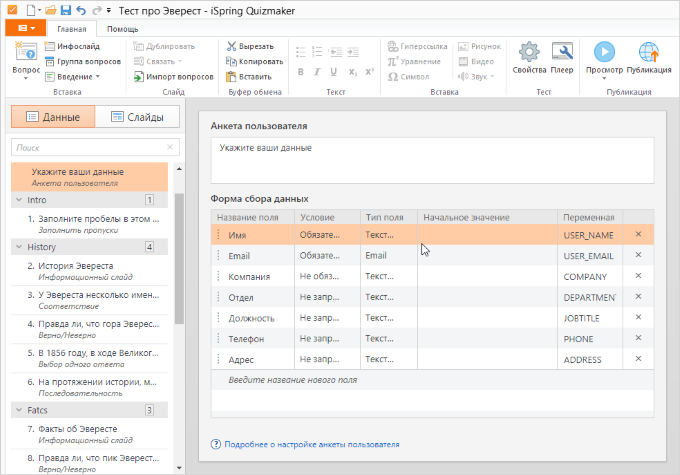The image size is (680, 475).
Task: Open the quick access toolbar customize arrow
Action: coord(109,10)
